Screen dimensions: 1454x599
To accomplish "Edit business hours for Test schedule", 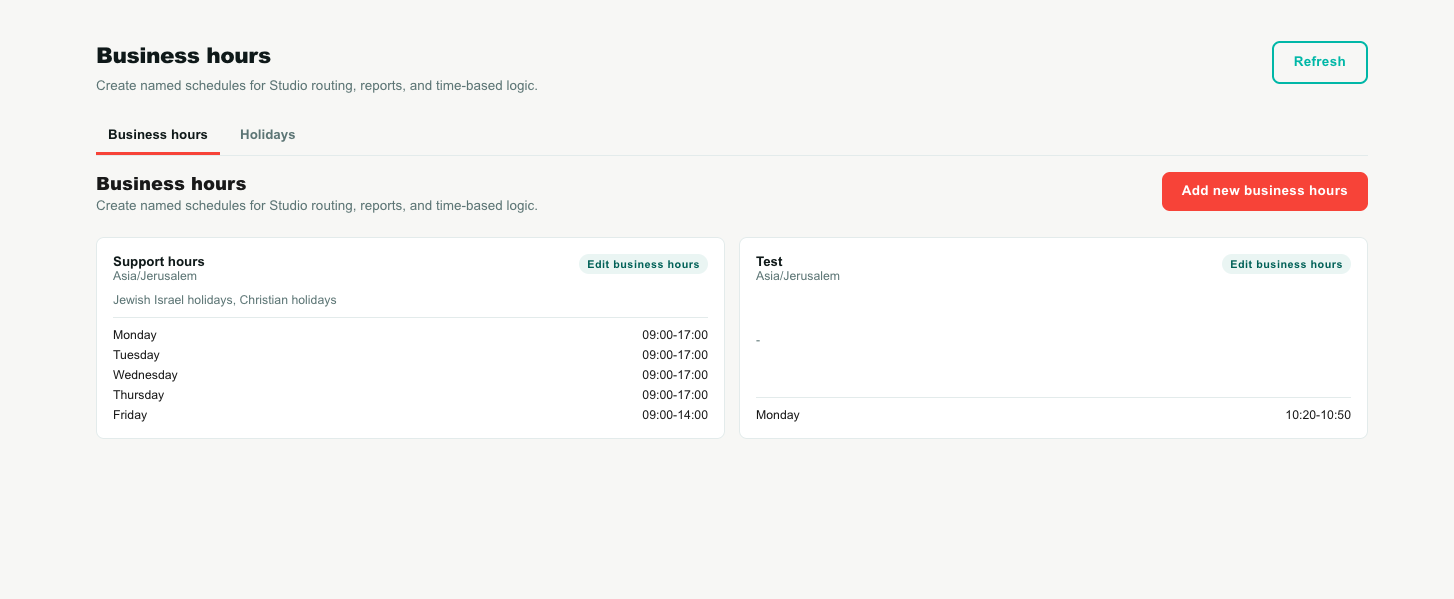I will 1286,264.
